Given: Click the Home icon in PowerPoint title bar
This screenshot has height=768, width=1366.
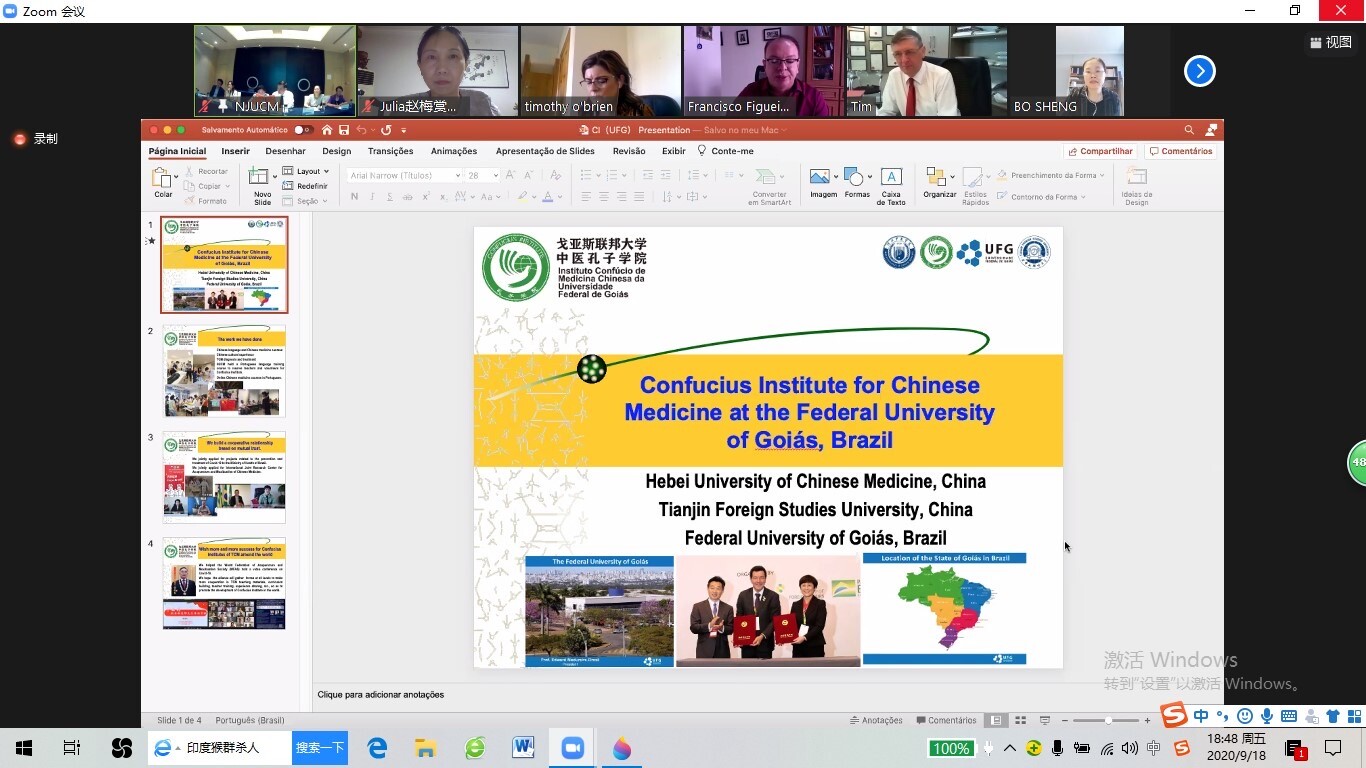Looking at the screenshot, I should pos(326,130).
